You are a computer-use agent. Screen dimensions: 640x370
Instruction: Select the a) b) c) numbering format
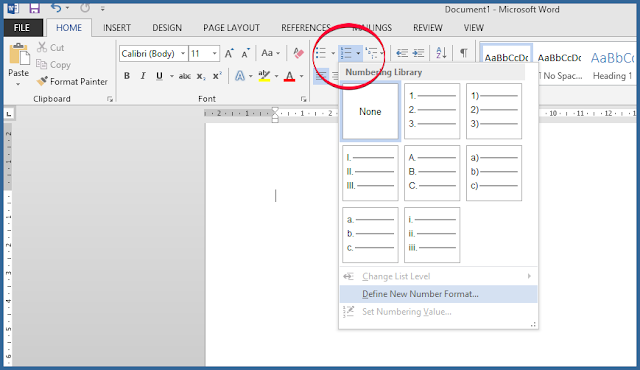(494, 173)
